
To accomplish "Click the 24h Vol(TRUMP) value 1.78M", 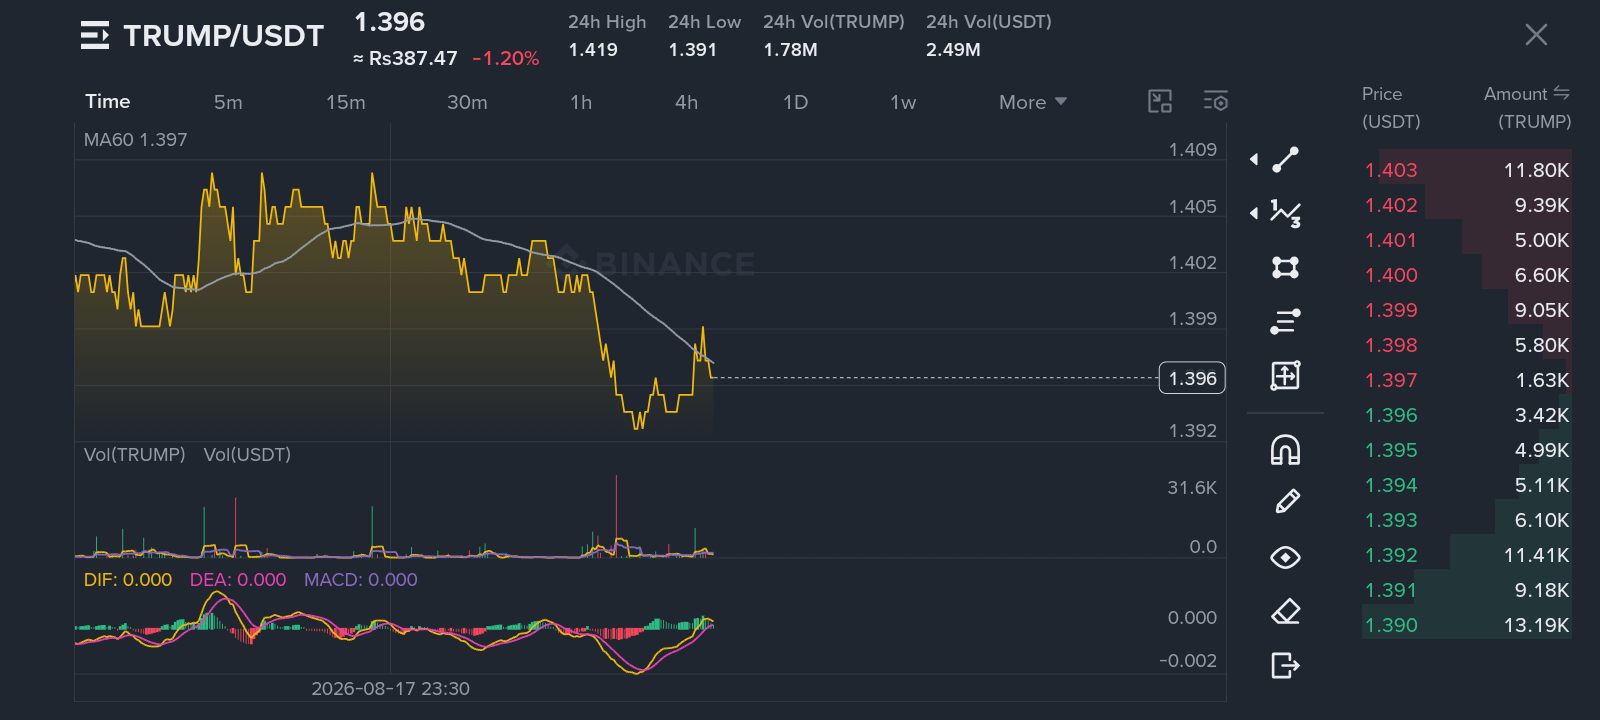I will 790,50.
